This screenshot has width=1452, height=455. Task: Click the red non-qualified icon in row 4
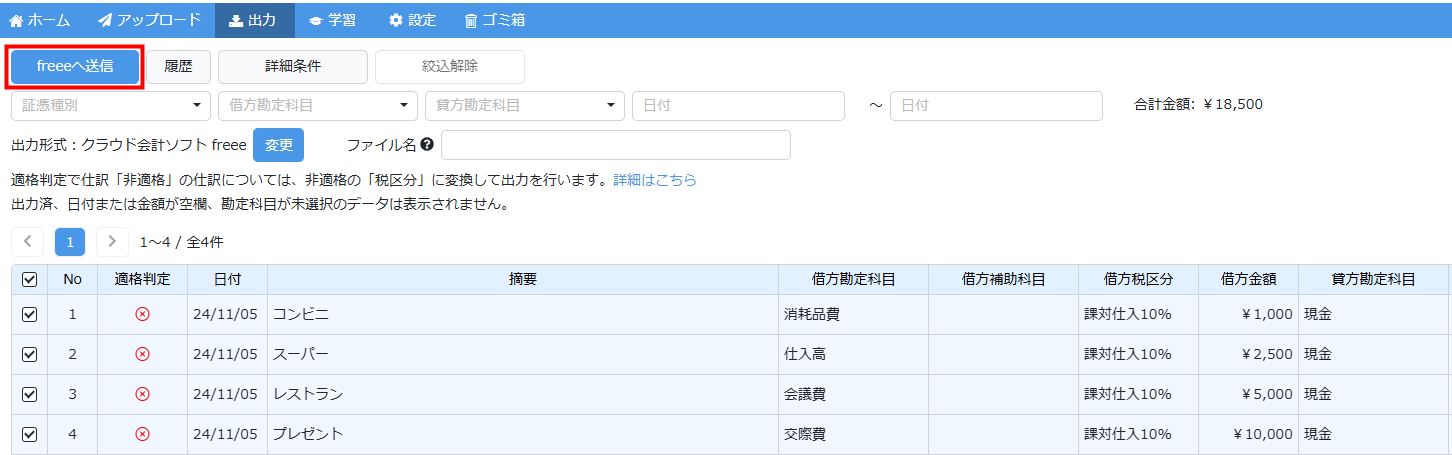pyautogui.click(x=142, y=434)
